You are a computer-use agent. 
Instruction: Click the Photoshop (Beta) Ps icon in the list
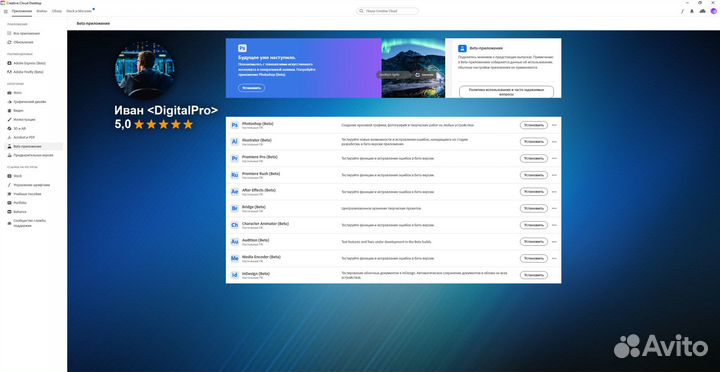[x=235, y=125]
